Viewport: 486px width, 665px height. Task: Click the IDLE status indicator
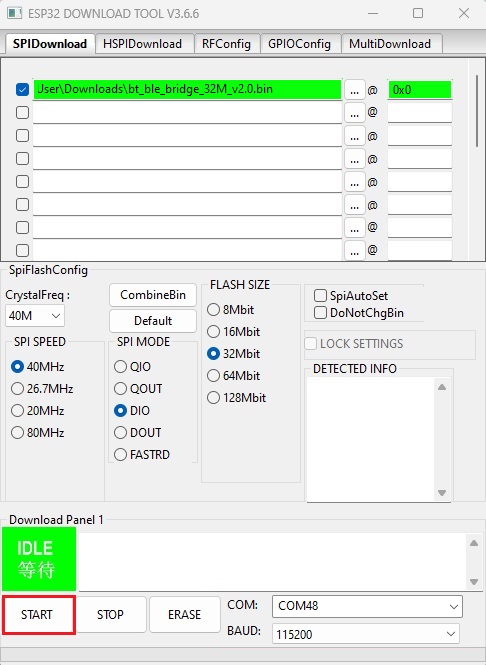coord(39,559)
